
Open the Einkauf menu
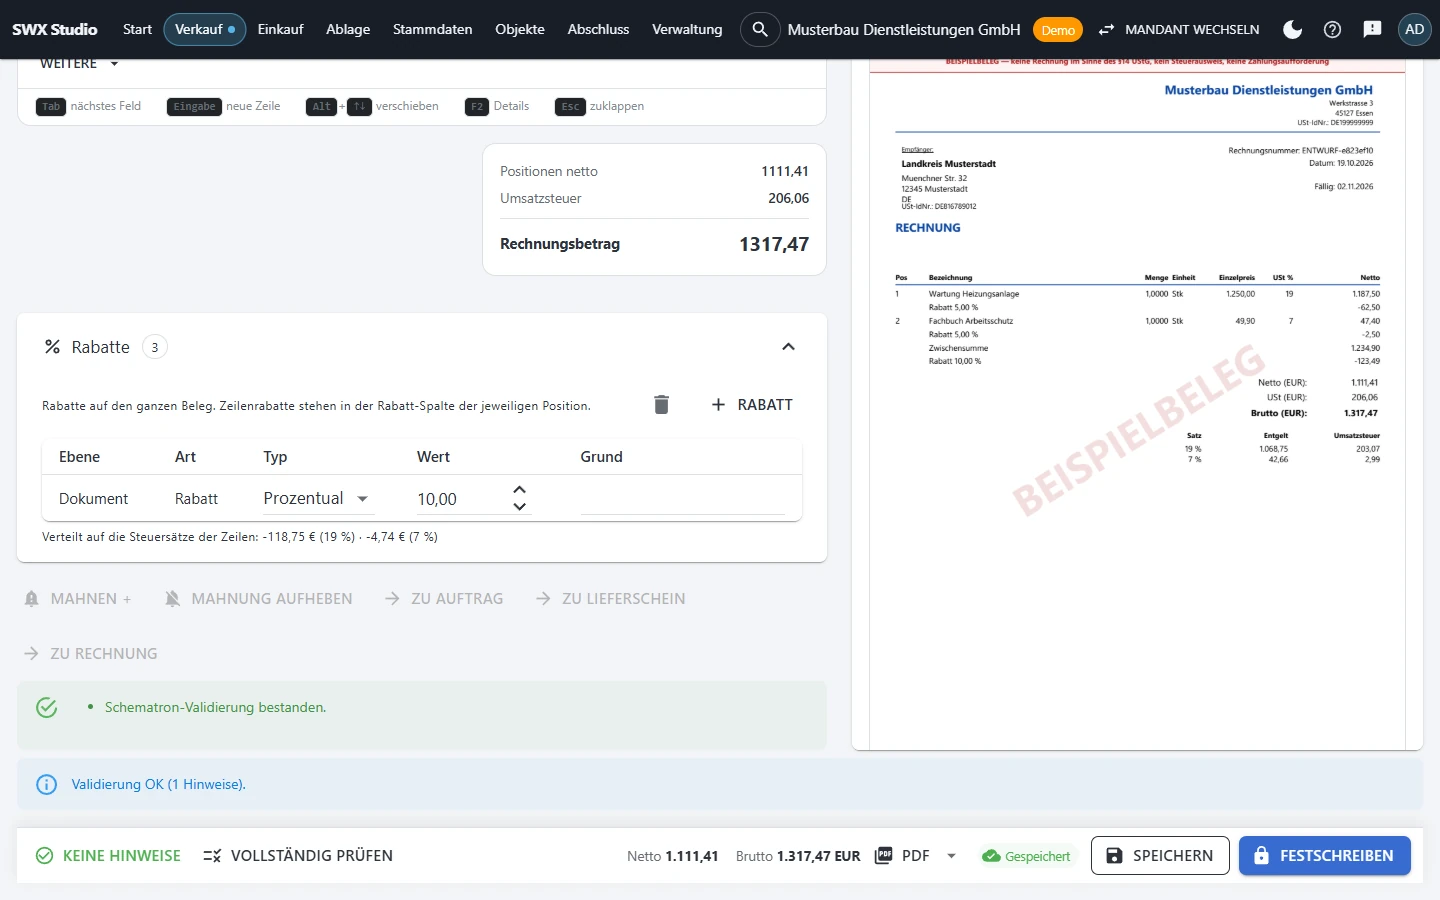point(280,29)
